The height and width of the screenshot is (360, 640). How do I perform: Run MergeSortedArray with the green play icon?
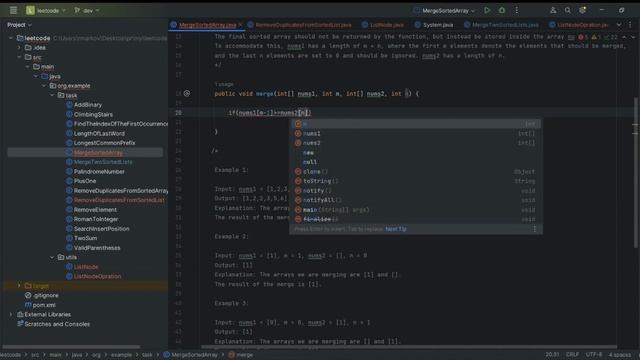click(x=487, y=10)
